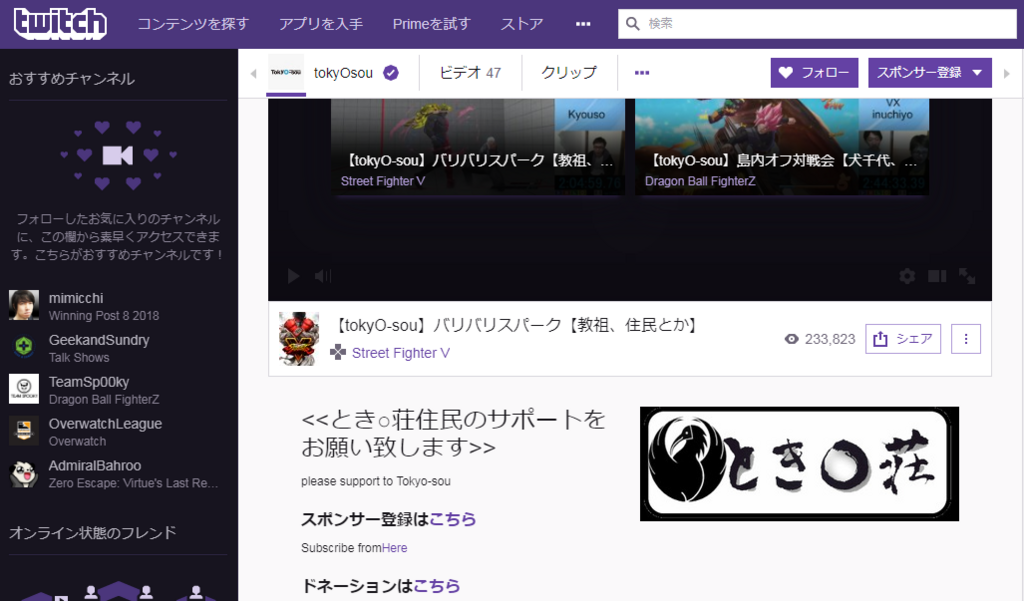Open OverwatchLeague recommended channel
The height and width of the screenshot is (601, 1024).
pos(118,431)
